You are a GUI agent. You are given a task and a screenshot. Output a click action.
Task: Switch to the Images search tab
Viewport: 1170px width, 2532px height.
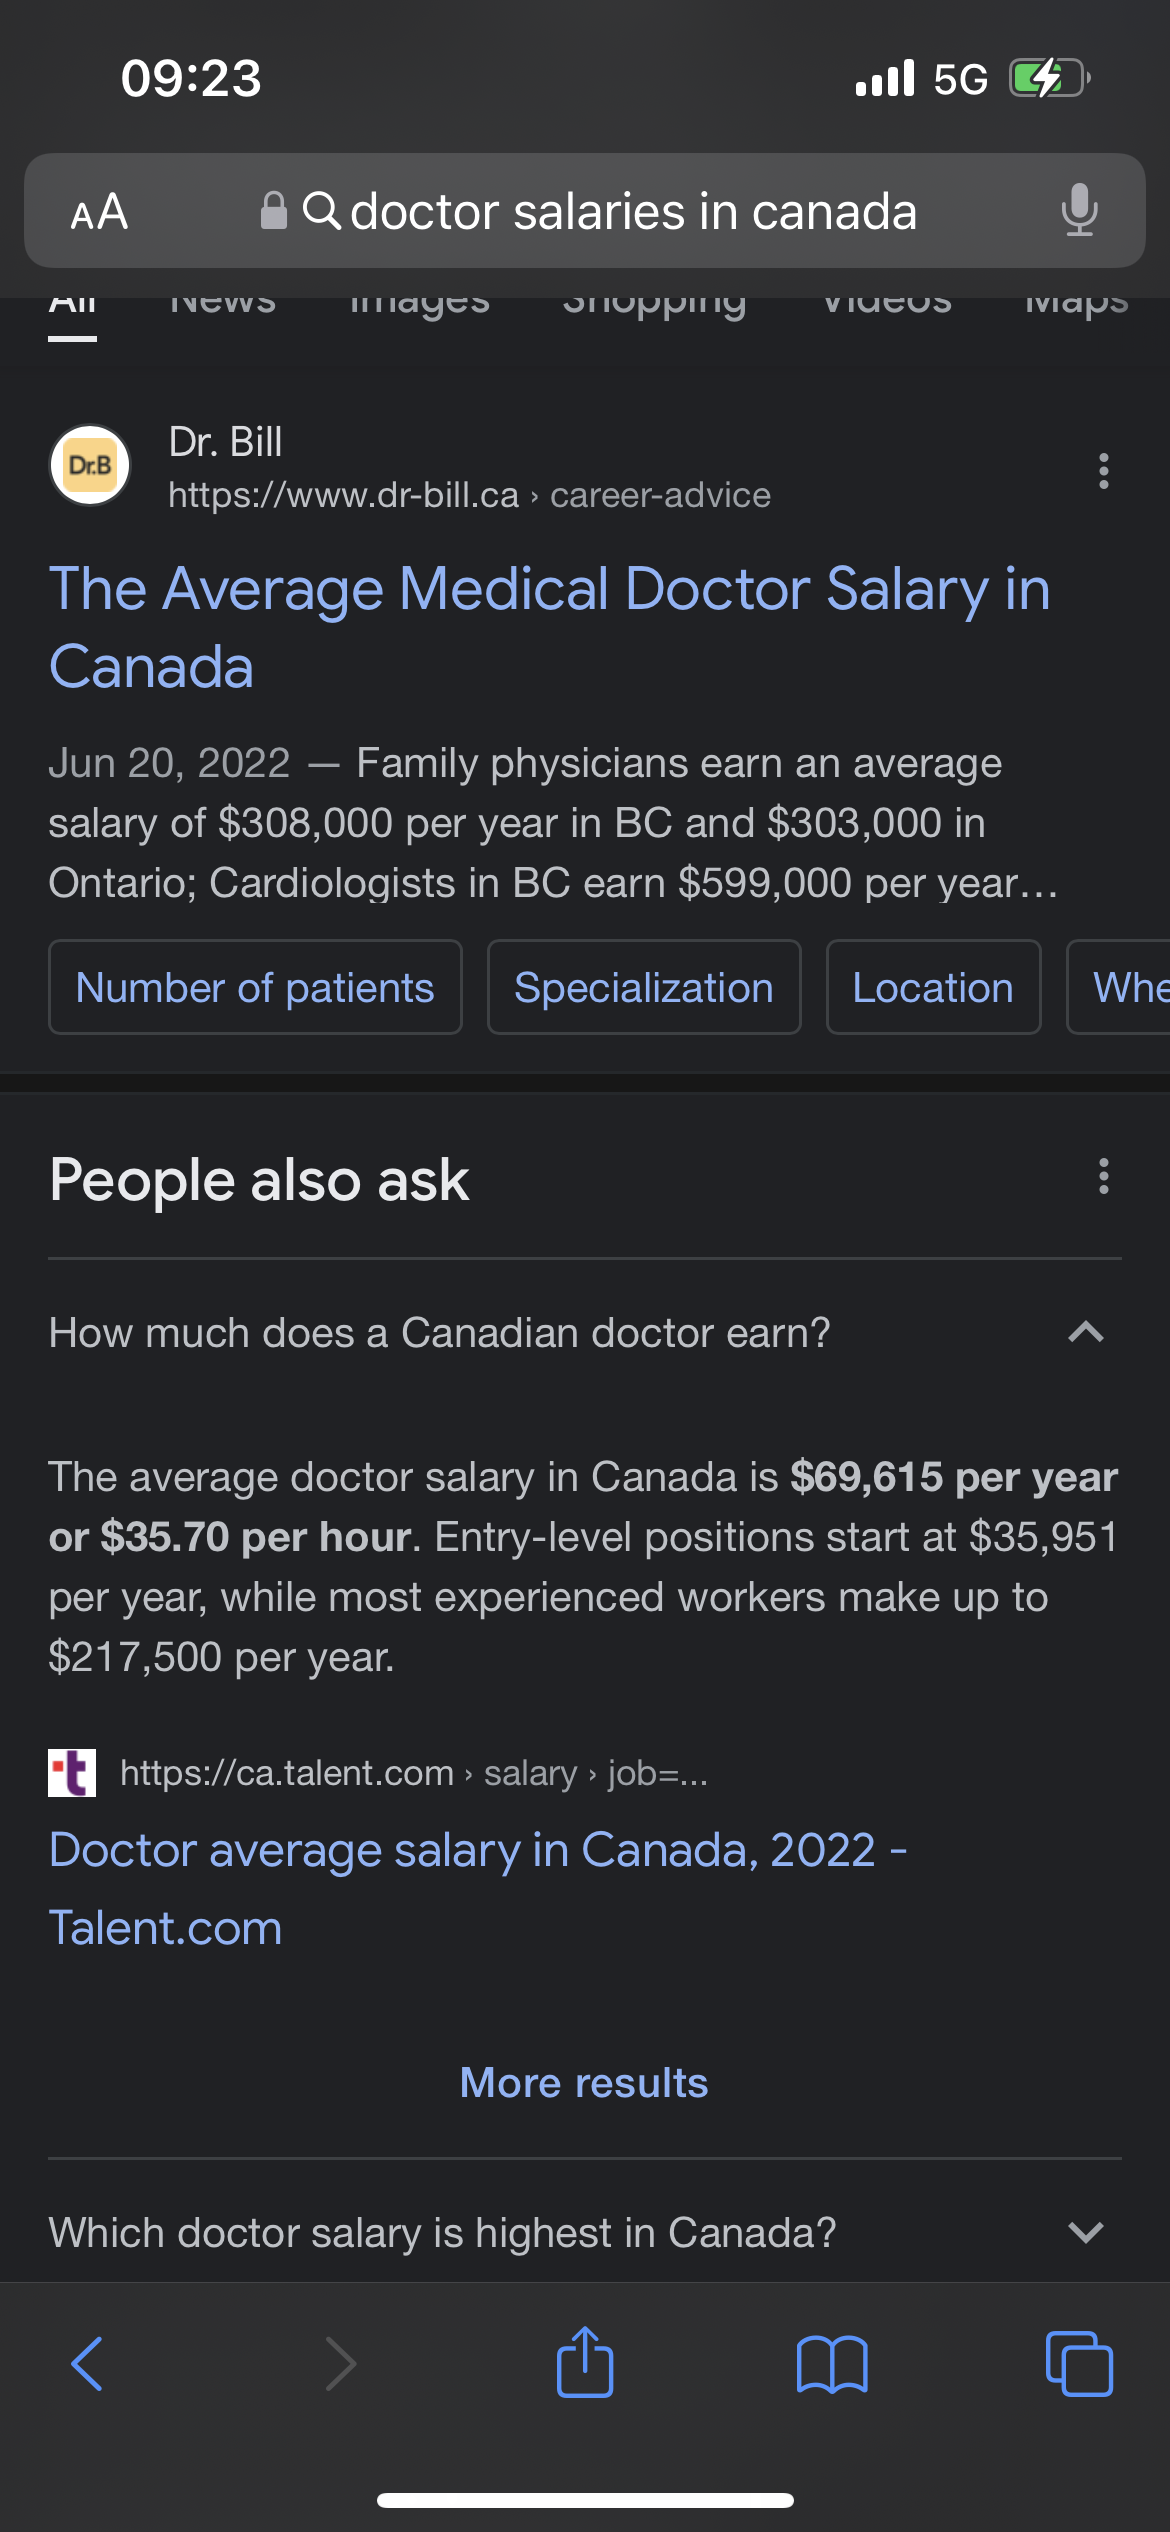(420, 304)
